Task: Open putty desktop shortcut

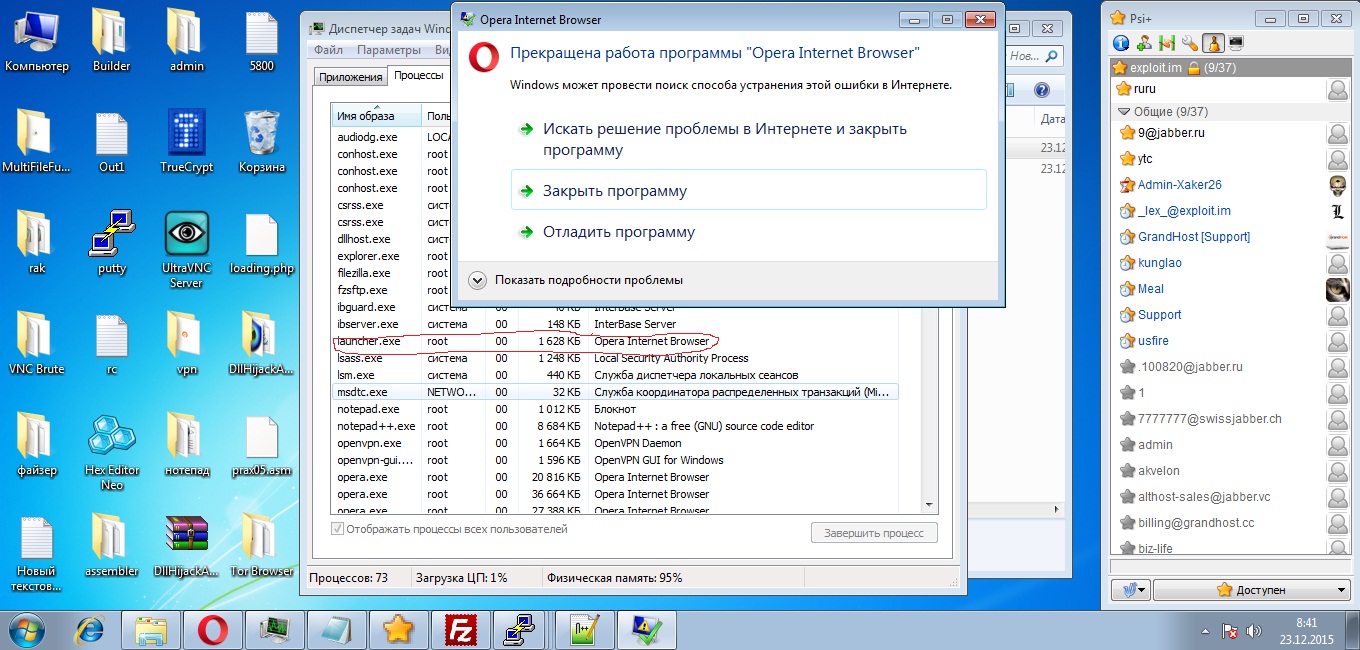Action: tap(112, 243)
